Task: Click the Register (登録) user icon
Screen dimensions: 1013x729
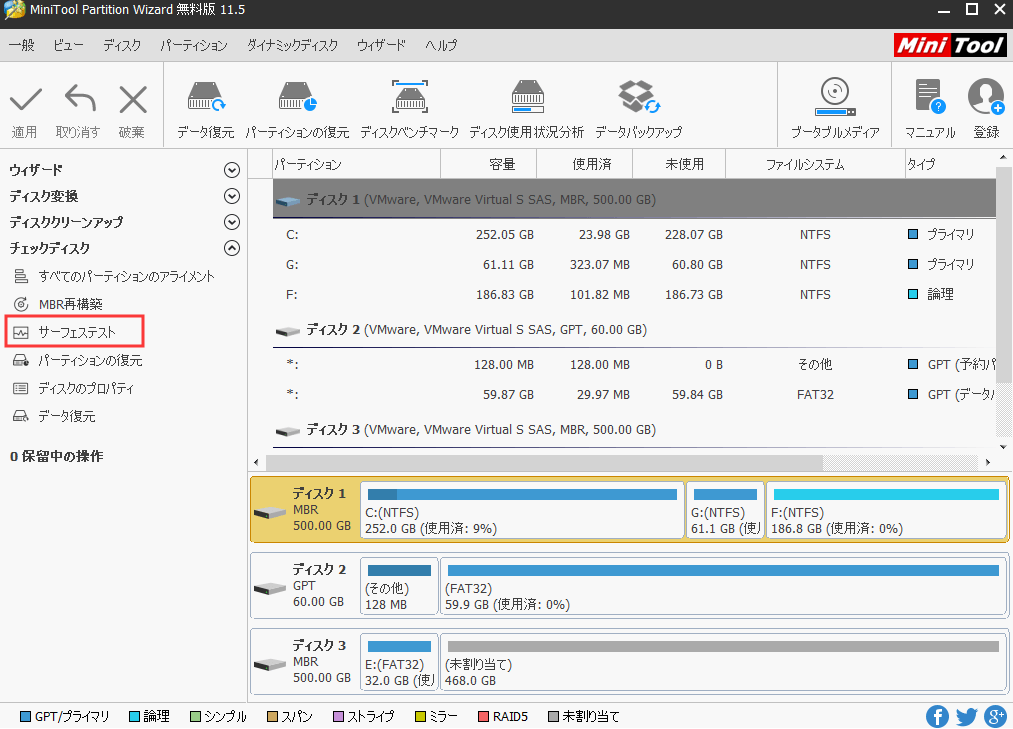Action: [x=986, y=97]
